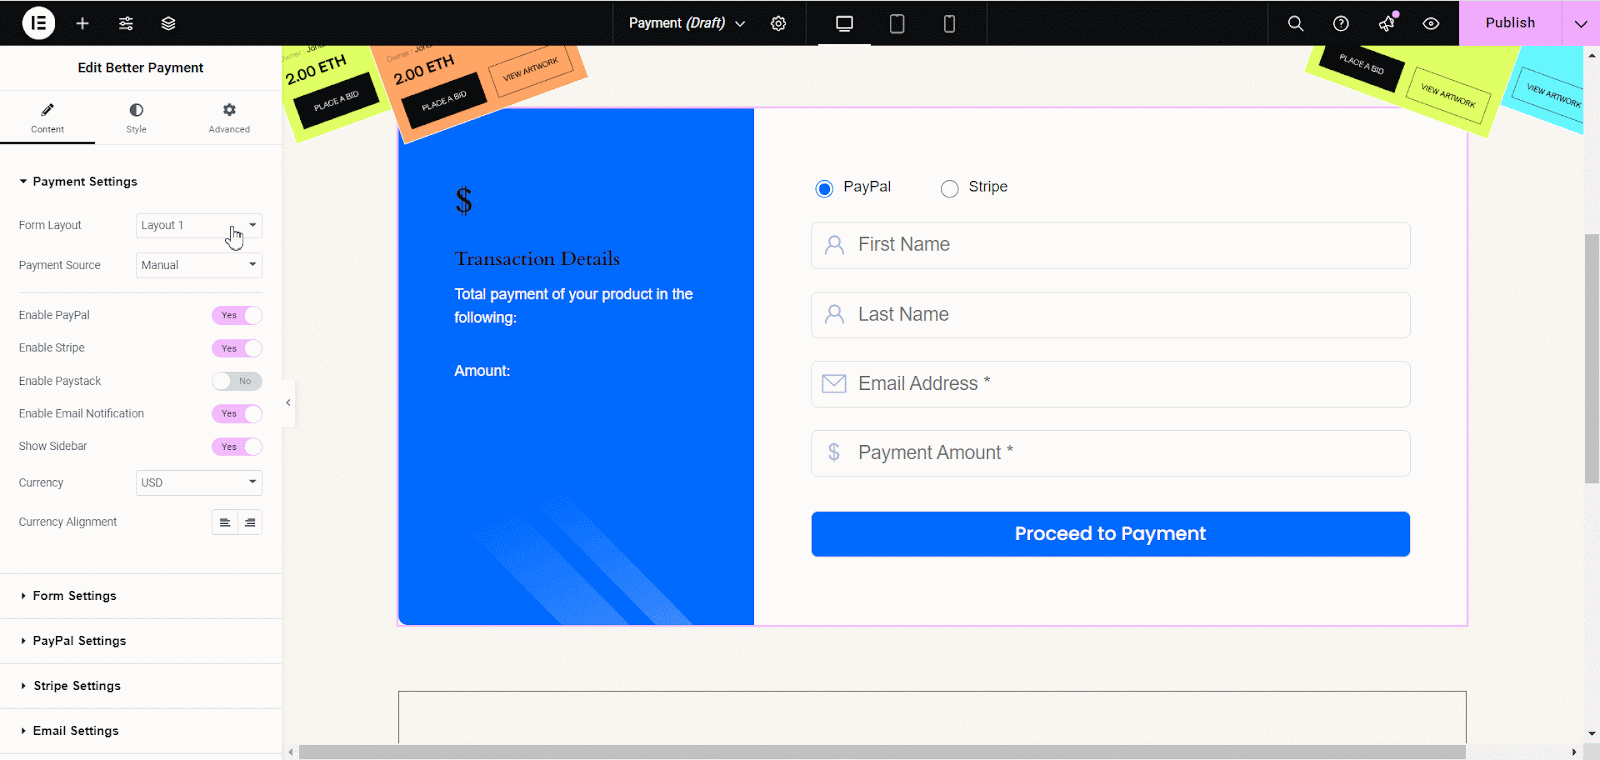Switch to mobile device view
Screen dimensions: 1600x760
click(949, 23)
